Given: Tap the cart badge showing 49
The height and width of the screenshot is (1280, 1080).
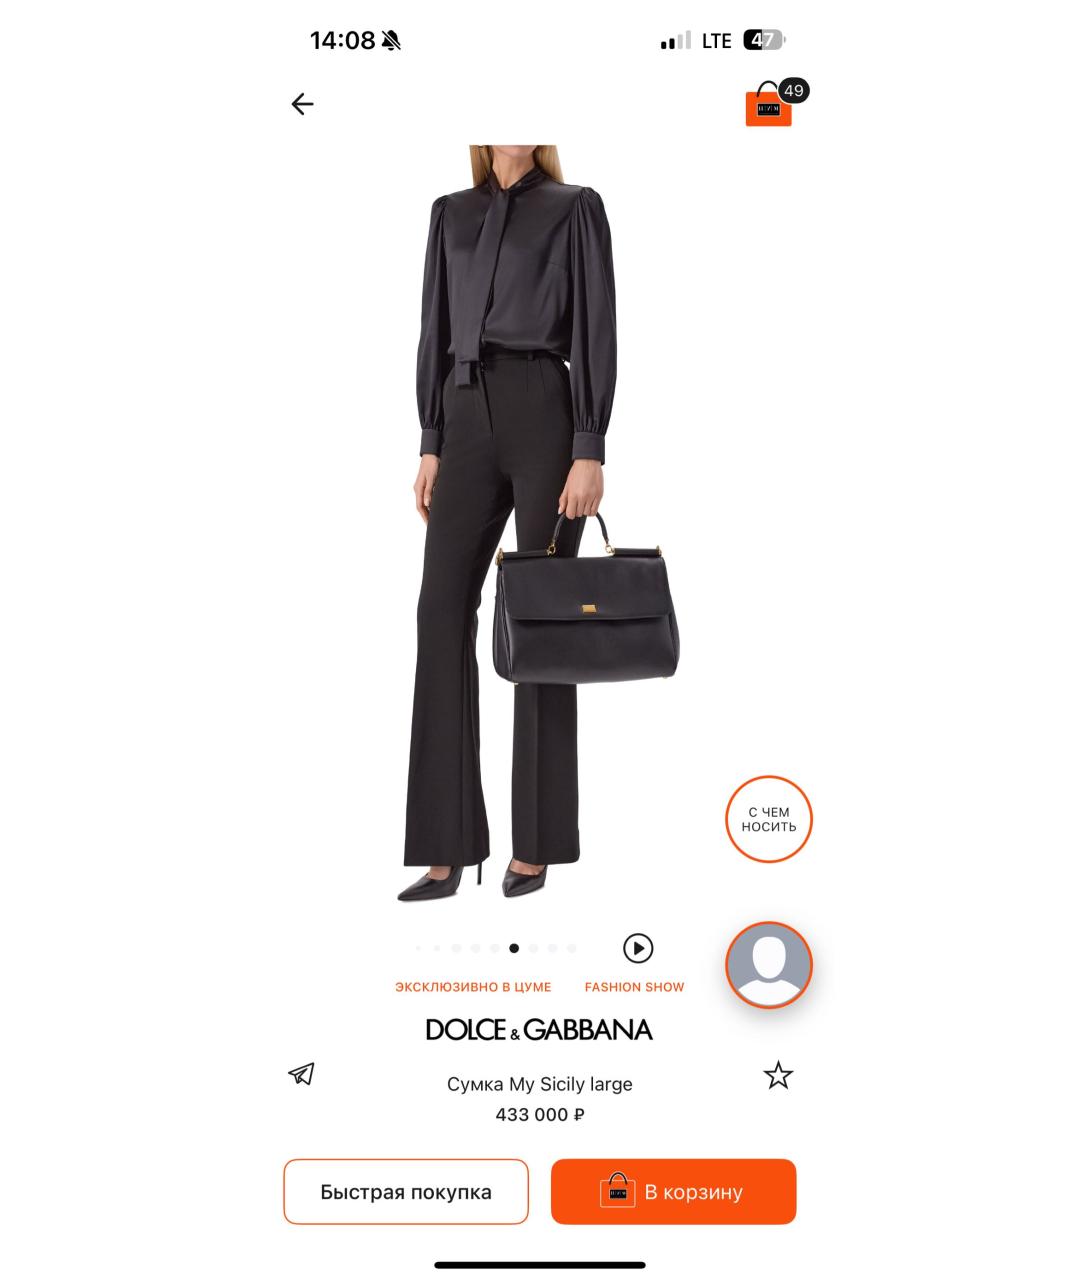Looking at the screenshot, I should coord(794,91).
